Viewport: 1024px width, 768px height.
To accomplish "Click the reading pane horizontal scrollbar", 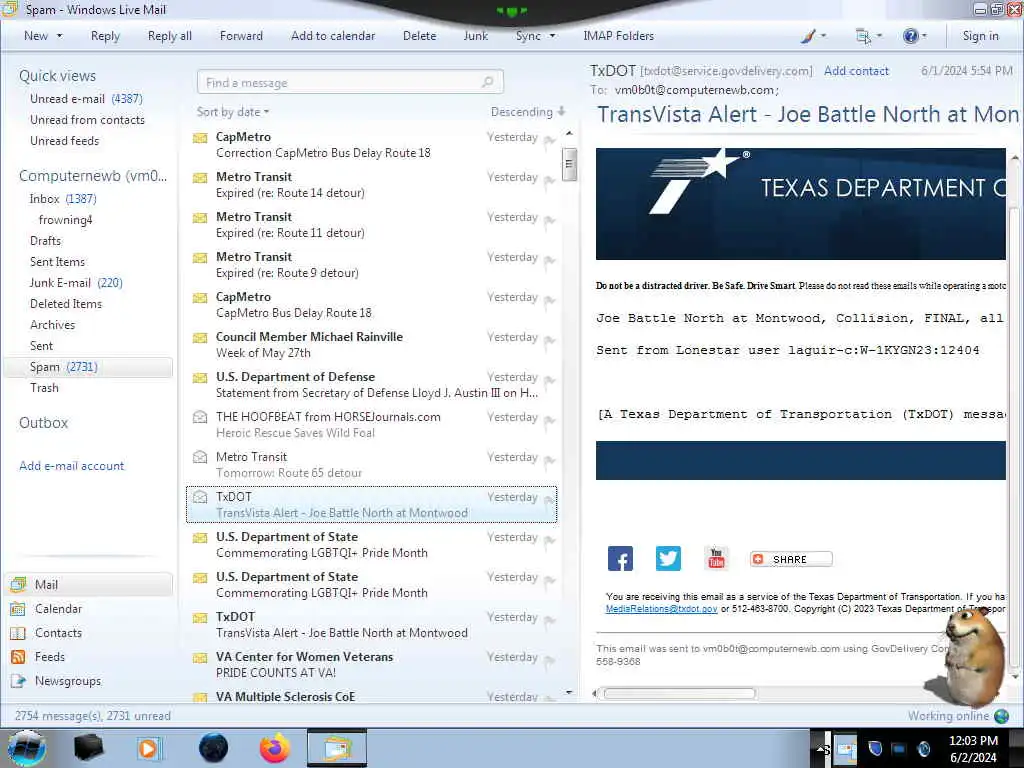I will (x=679, y=694).
